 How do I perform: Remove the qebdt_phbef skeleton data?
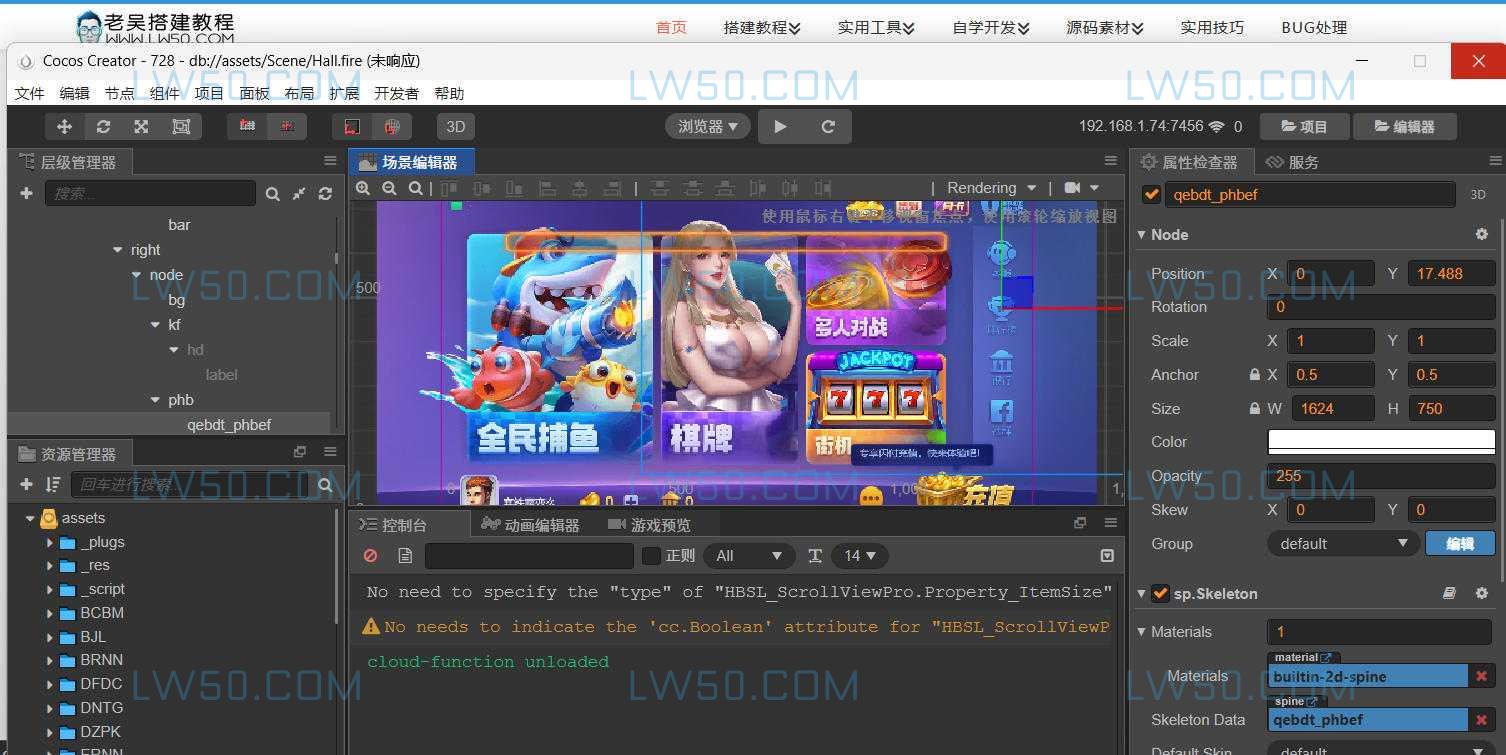pos(1482,720)
